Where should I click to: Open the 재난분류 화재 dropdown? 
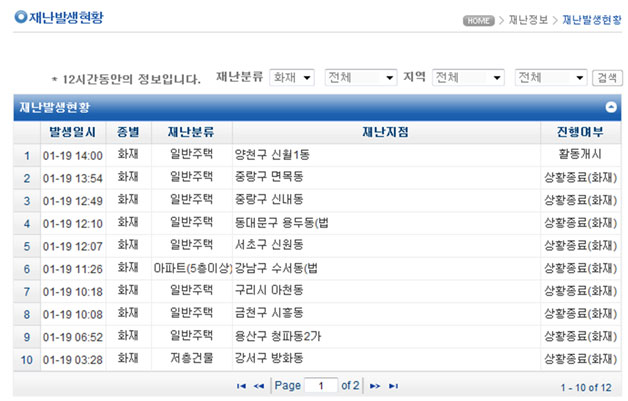tap(292, 77)
